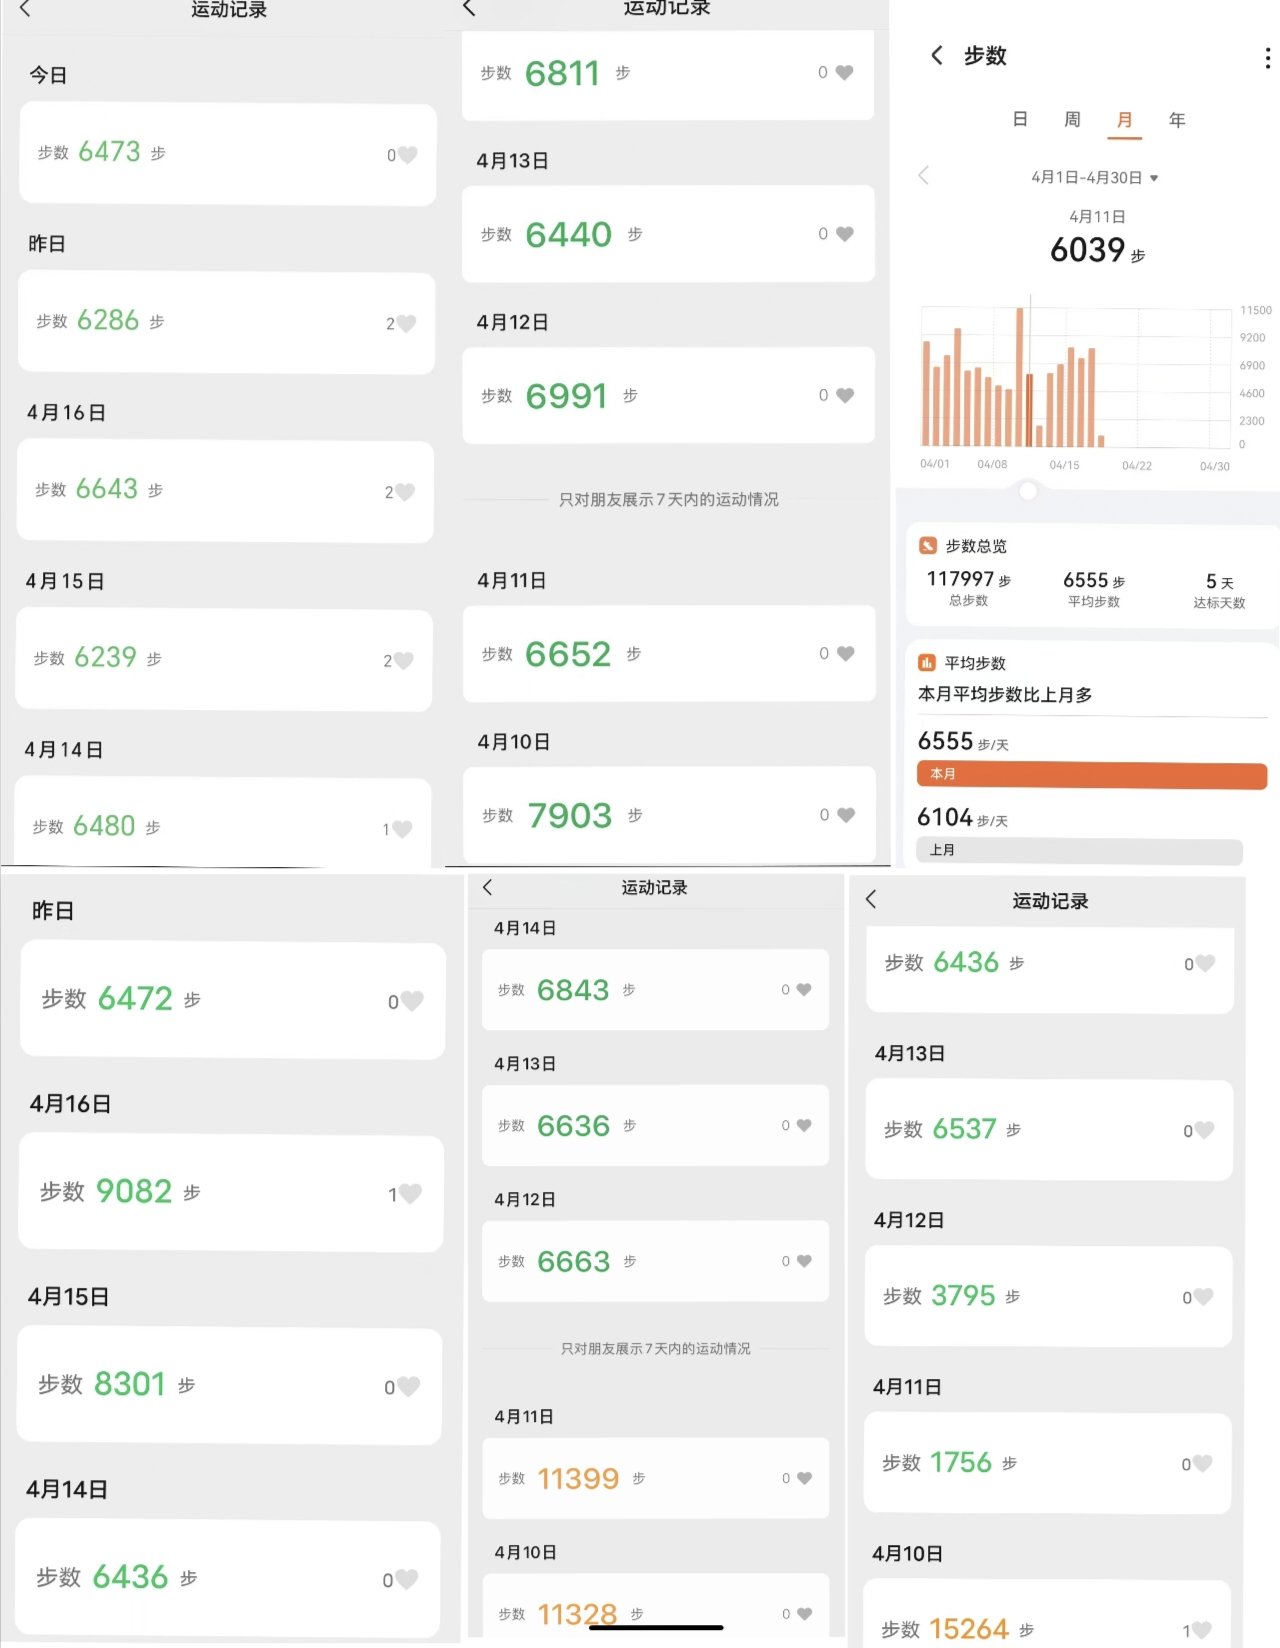Like today's 6473 steps record
Screen dimensions: 1280x1648
(x=406, y=155)
